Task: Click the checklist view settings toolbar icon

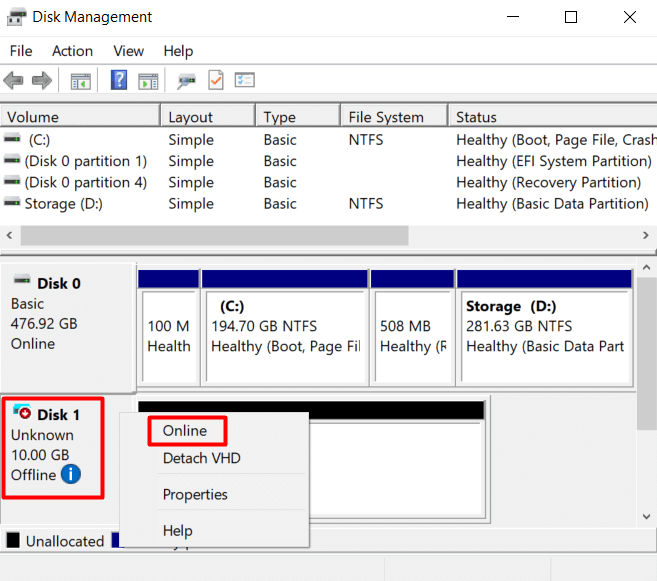Action: coord(244,81)
